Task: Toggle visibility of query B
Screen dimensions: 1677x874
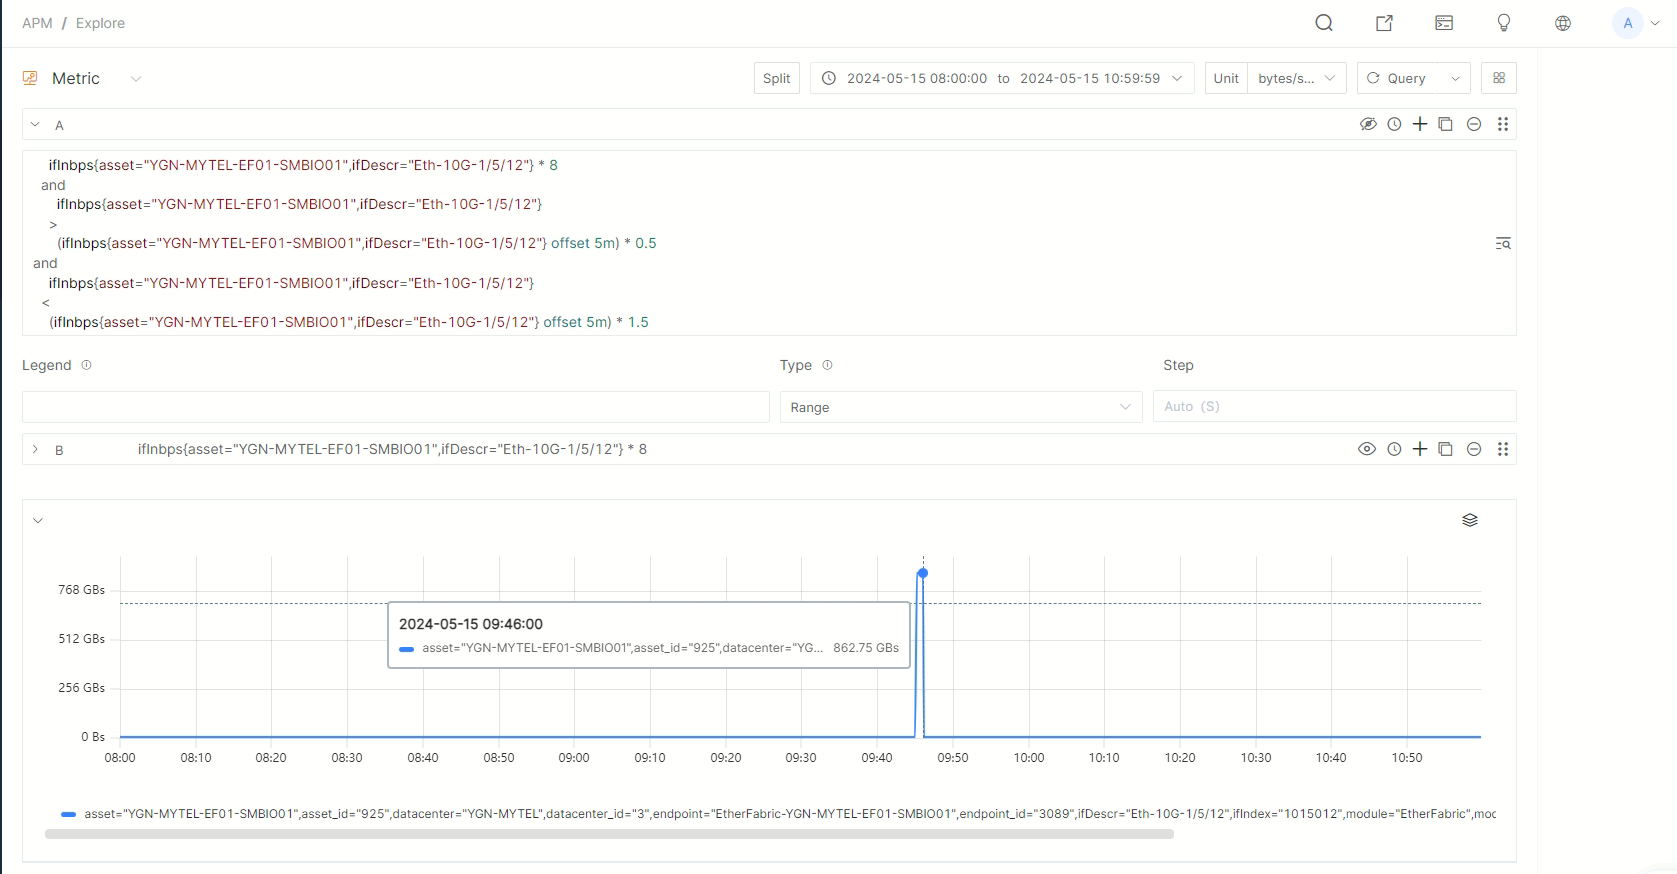Action: point(1366,449)
